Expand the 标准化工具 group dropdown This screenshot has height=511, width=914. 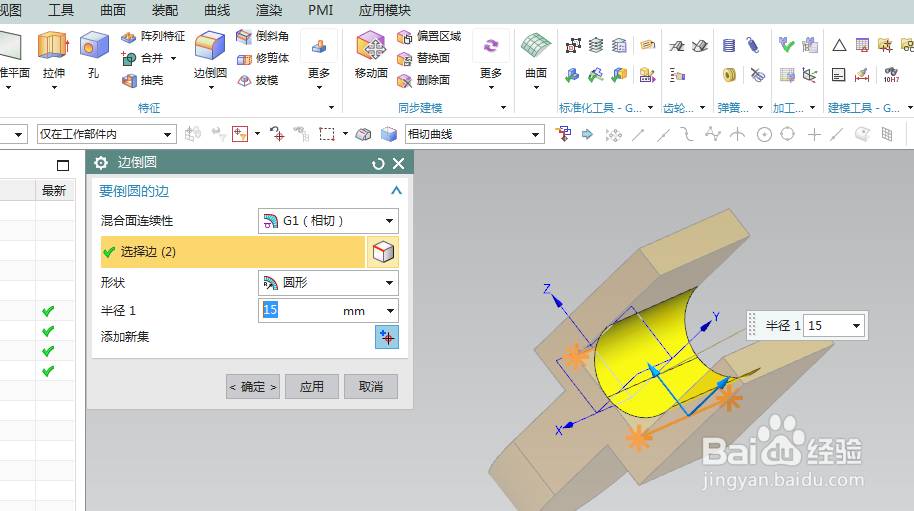[651, 108]
